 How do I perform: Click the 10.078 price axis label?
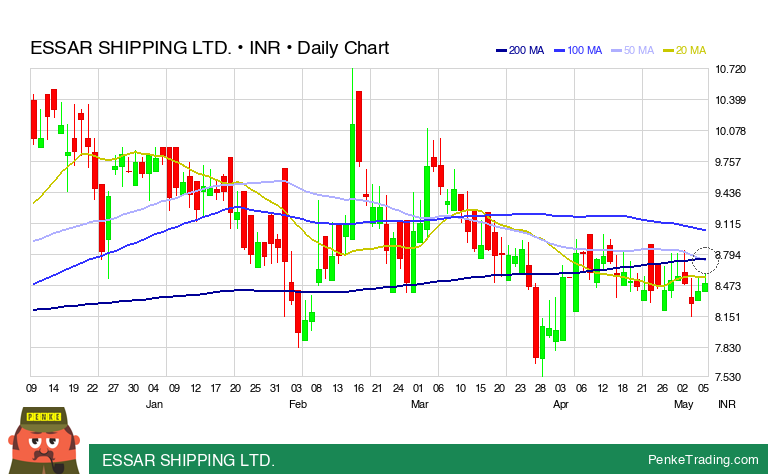point(730,131)
